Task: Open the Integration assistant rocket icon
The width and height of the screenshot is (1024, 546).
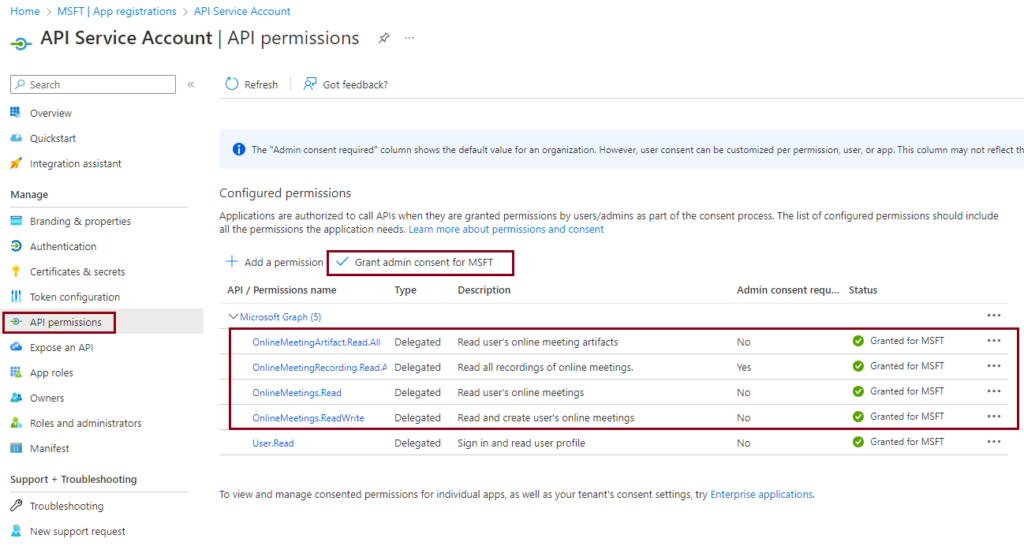Action: tap(16, 163)
